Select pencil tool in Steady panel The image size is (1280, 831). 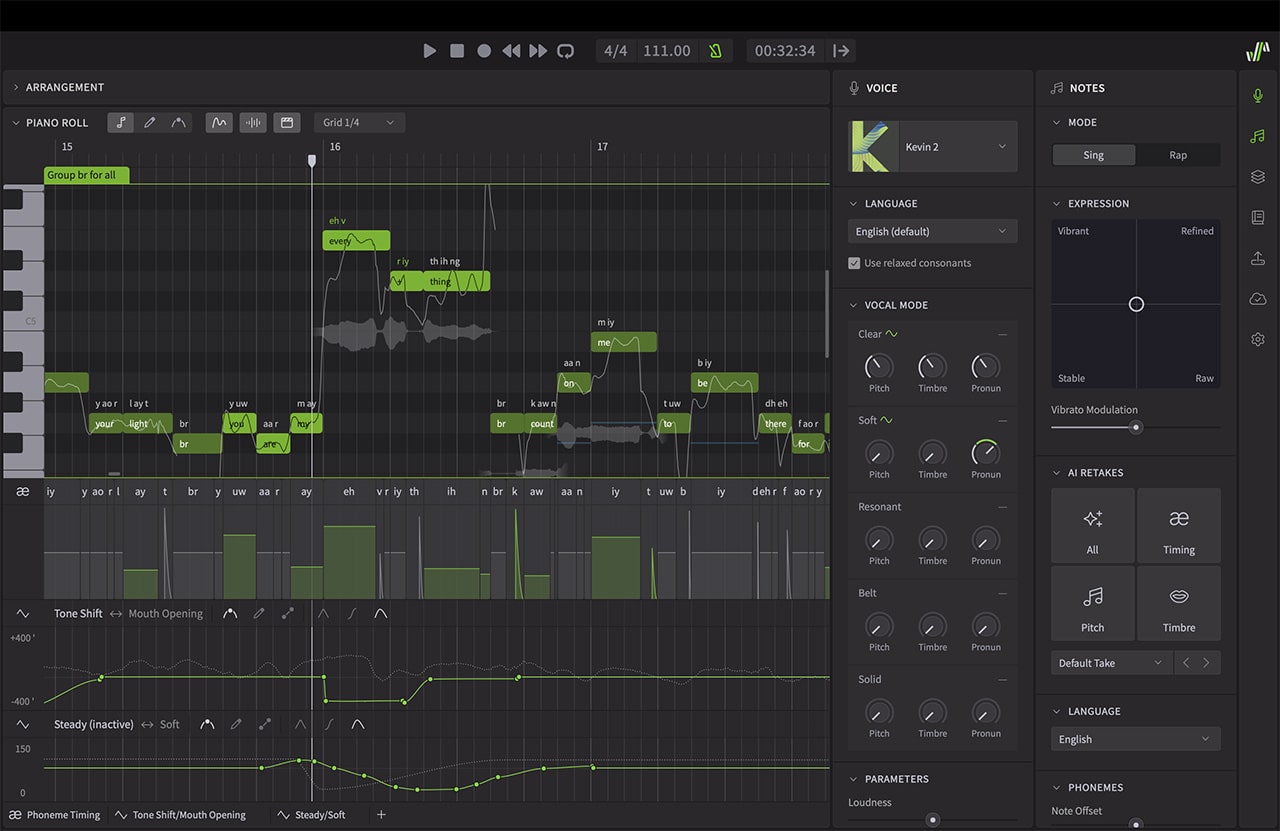pyautogui.click(x=236, y=724)
